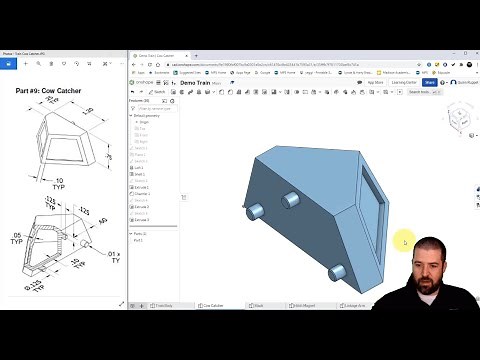Click the heart favorite icon in Photos

click(x=64, y=63)
